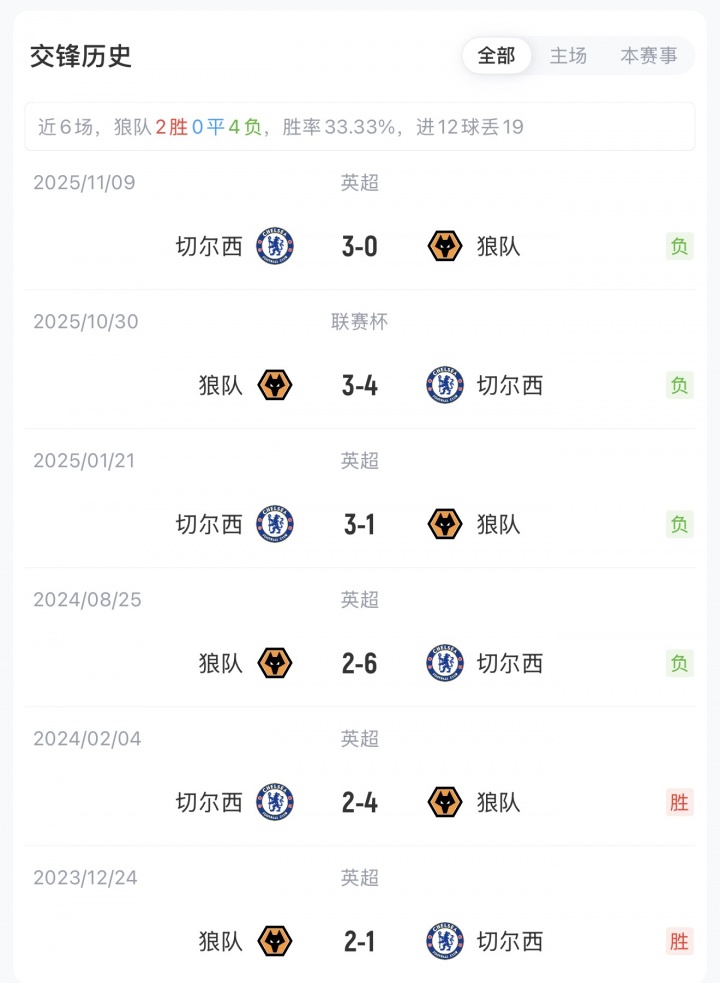Click the 胜 result tag for 2023/12/24

click(x=680, y=941)
